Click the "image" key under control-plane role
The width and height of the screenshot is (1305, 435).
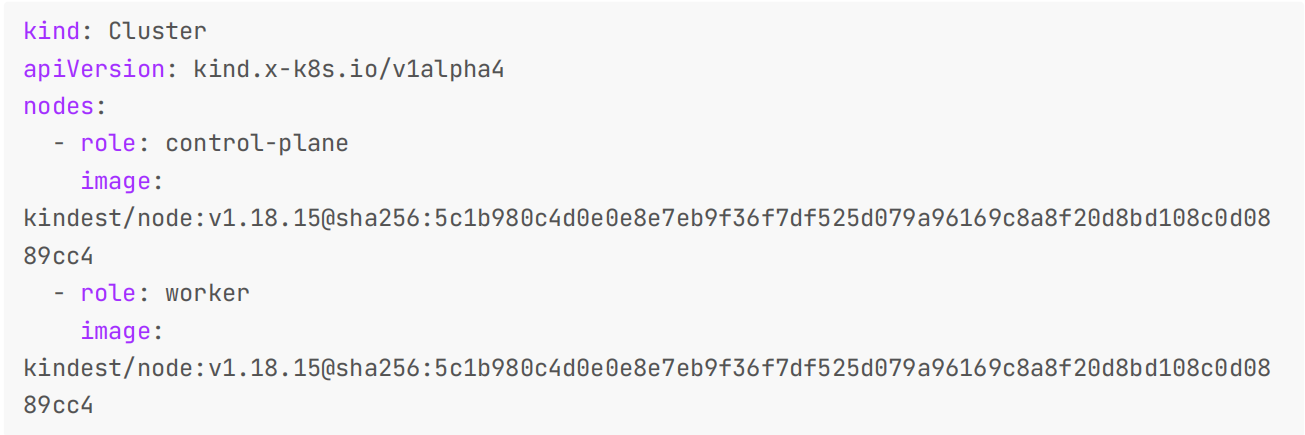click(114, 181)
